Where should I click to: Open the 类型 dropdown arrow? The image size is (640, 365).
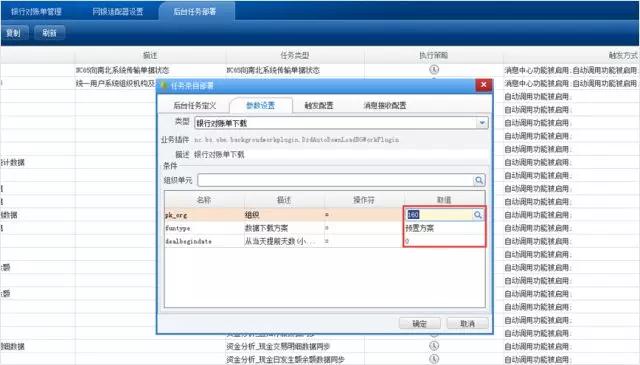point(482,123)
